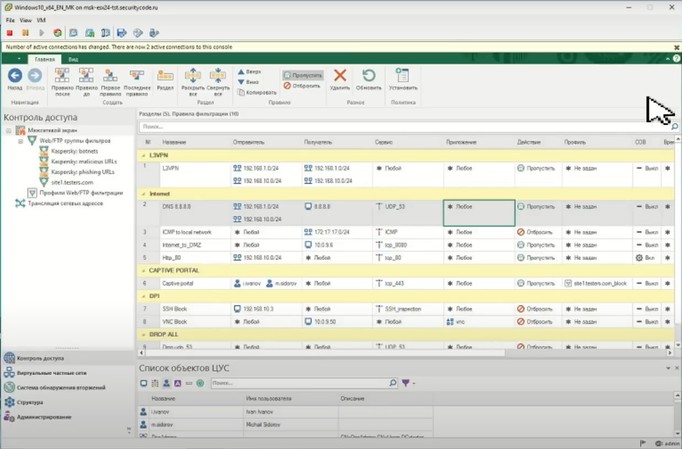Click the Последнее правило icon
This screenshot has width=682, height=449.
pyautogui.click(x=137, y=76)
